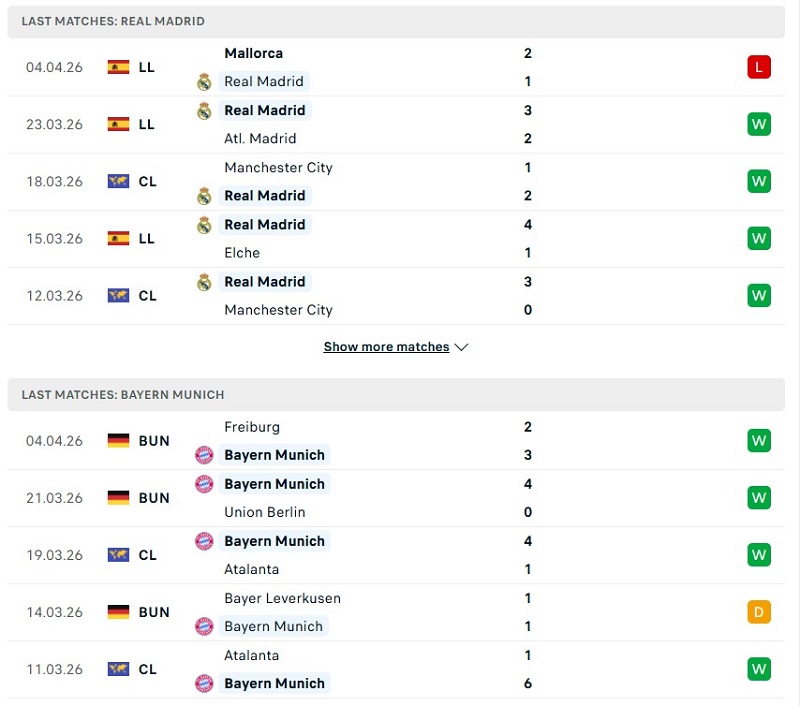Screen dimensions: 800x706
Task: Click the Real Madrid crest in the Elche match
Action: (x=203, y=225)
